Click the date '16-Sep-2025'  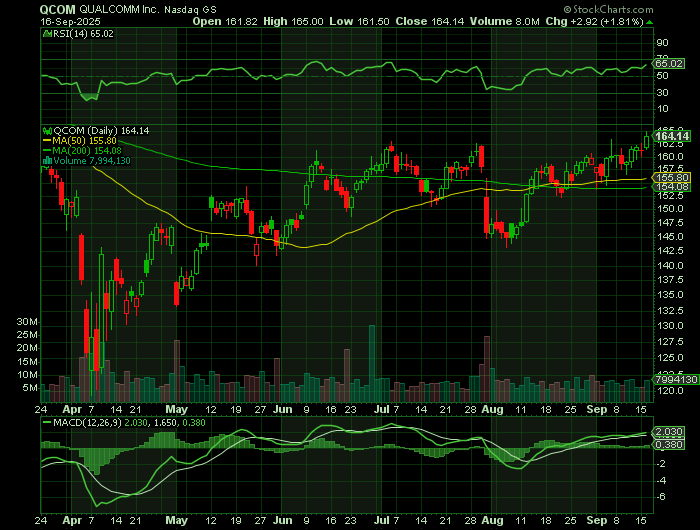(x=70, y=21)
